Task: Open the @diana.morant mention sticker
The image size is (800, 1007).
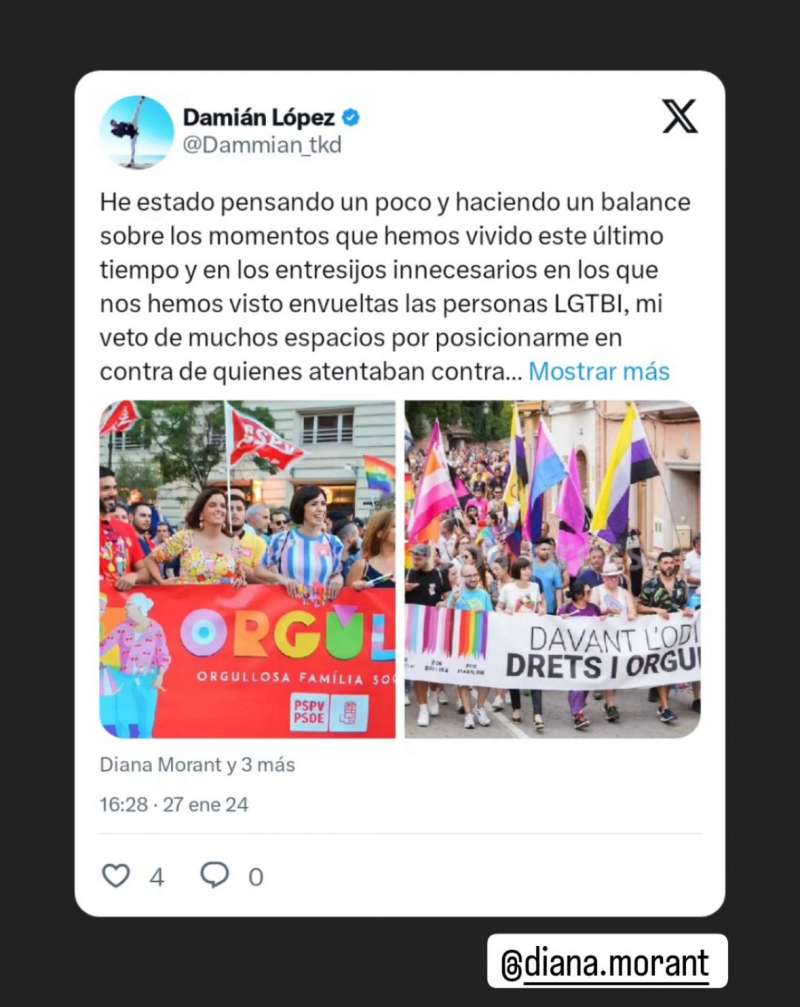Action: point(607,962)
